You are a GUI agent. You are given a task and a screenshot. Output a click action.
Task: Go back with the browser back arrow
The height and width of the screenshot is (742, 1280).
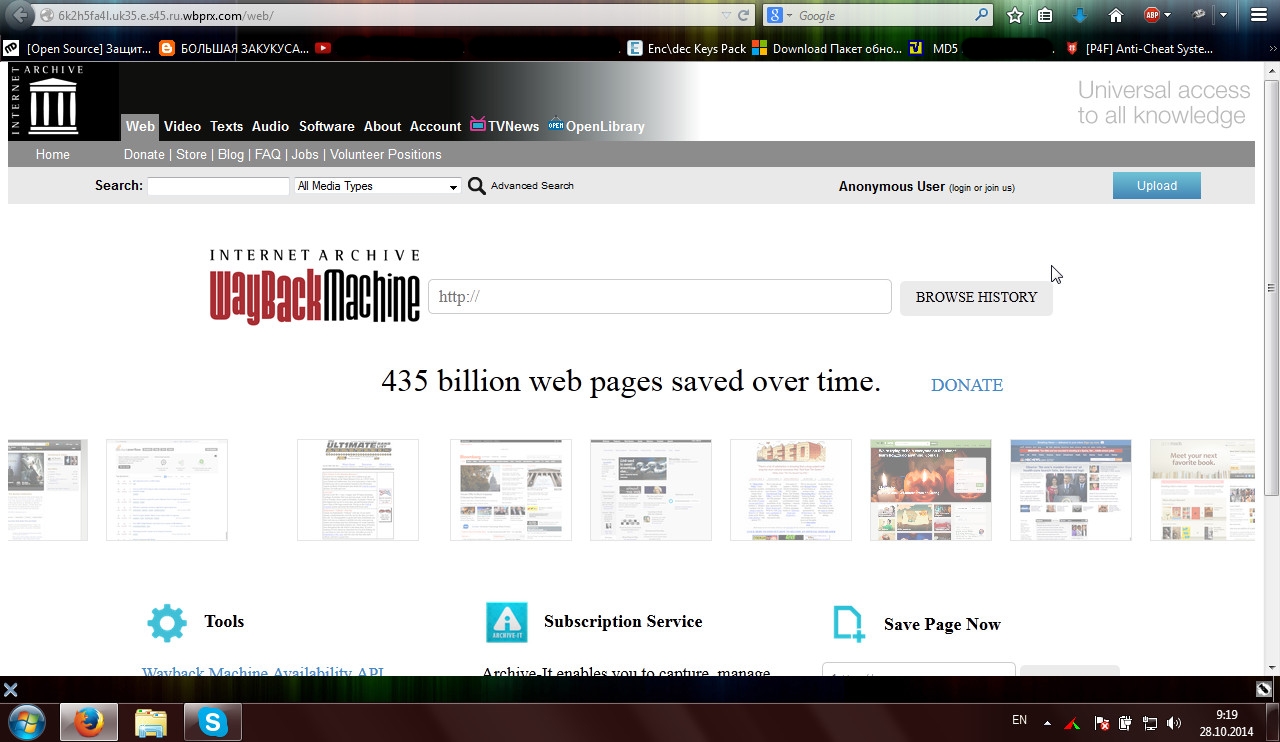(x=19, y=15)
